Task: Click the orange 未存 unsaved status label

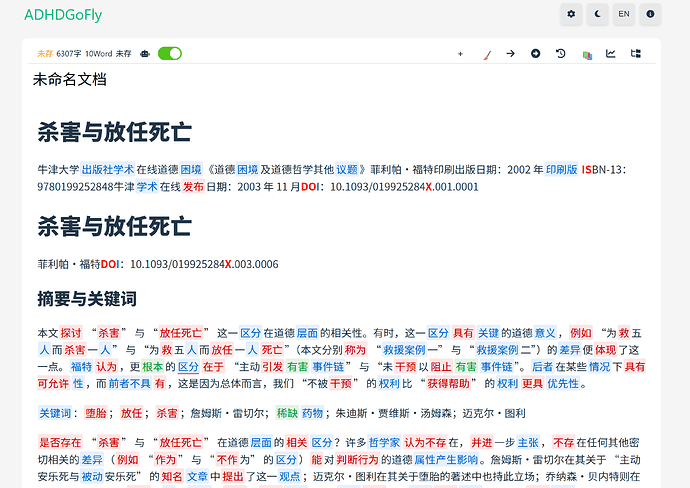Action: (45, 54)
